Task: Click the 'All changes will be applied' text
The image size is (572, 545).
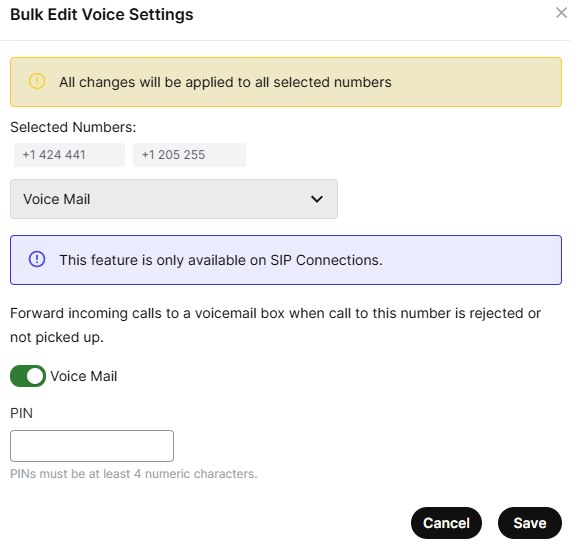Action: [x=225, y=82]
